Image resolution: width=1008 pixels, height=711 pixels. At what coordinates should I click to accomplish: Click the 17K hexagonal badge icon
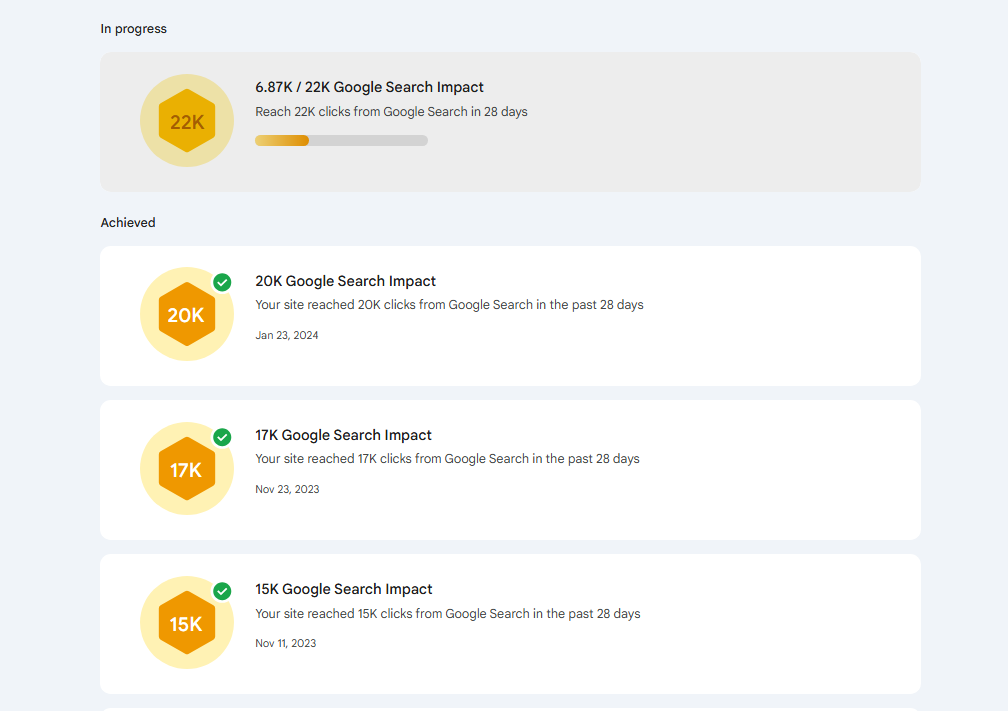186,468
